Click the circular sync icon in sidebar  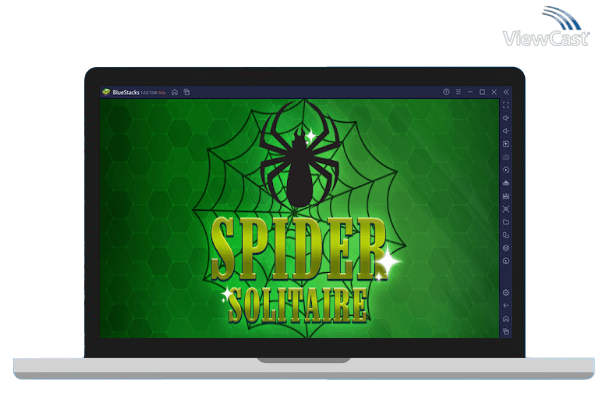pos(506,170)
